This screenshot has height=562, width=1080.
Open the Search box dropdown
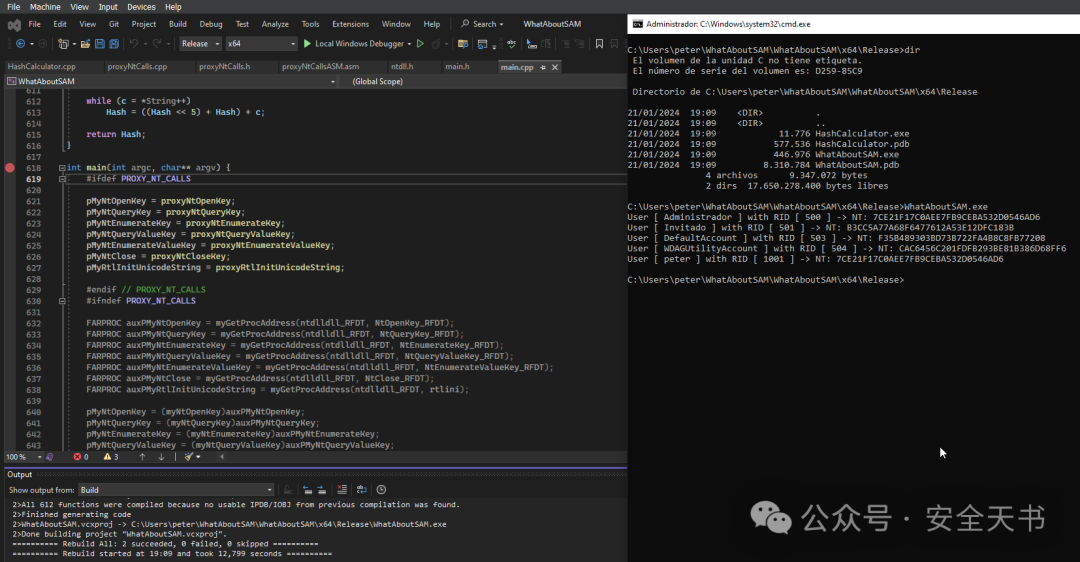point(482,24)
